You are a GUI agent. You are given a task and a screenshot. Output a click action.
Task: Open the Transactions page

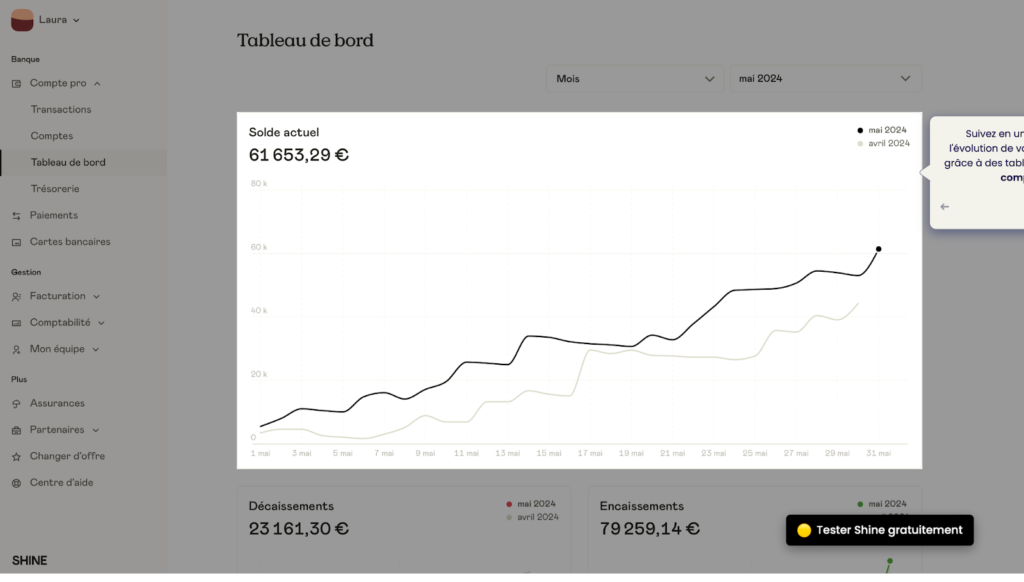click(61, 110)
